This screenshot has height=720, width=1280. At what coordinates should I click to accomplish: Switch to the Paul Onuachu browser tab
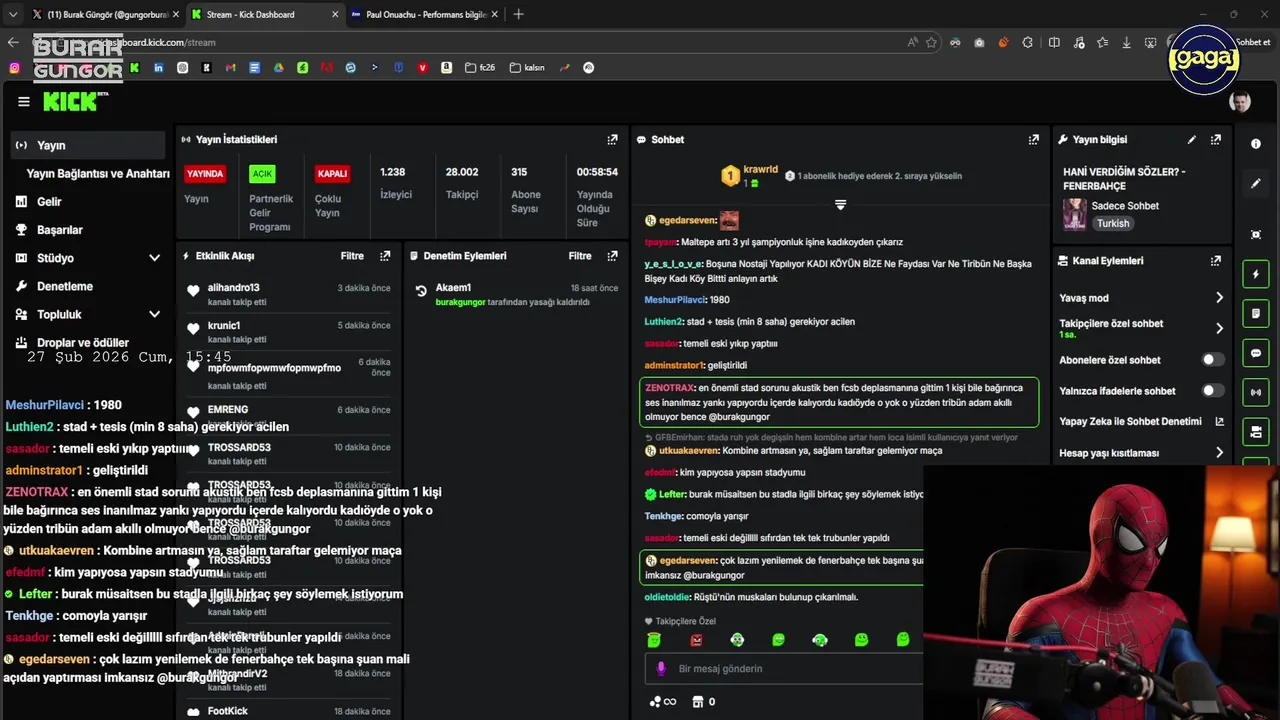(x=424, y=14)
